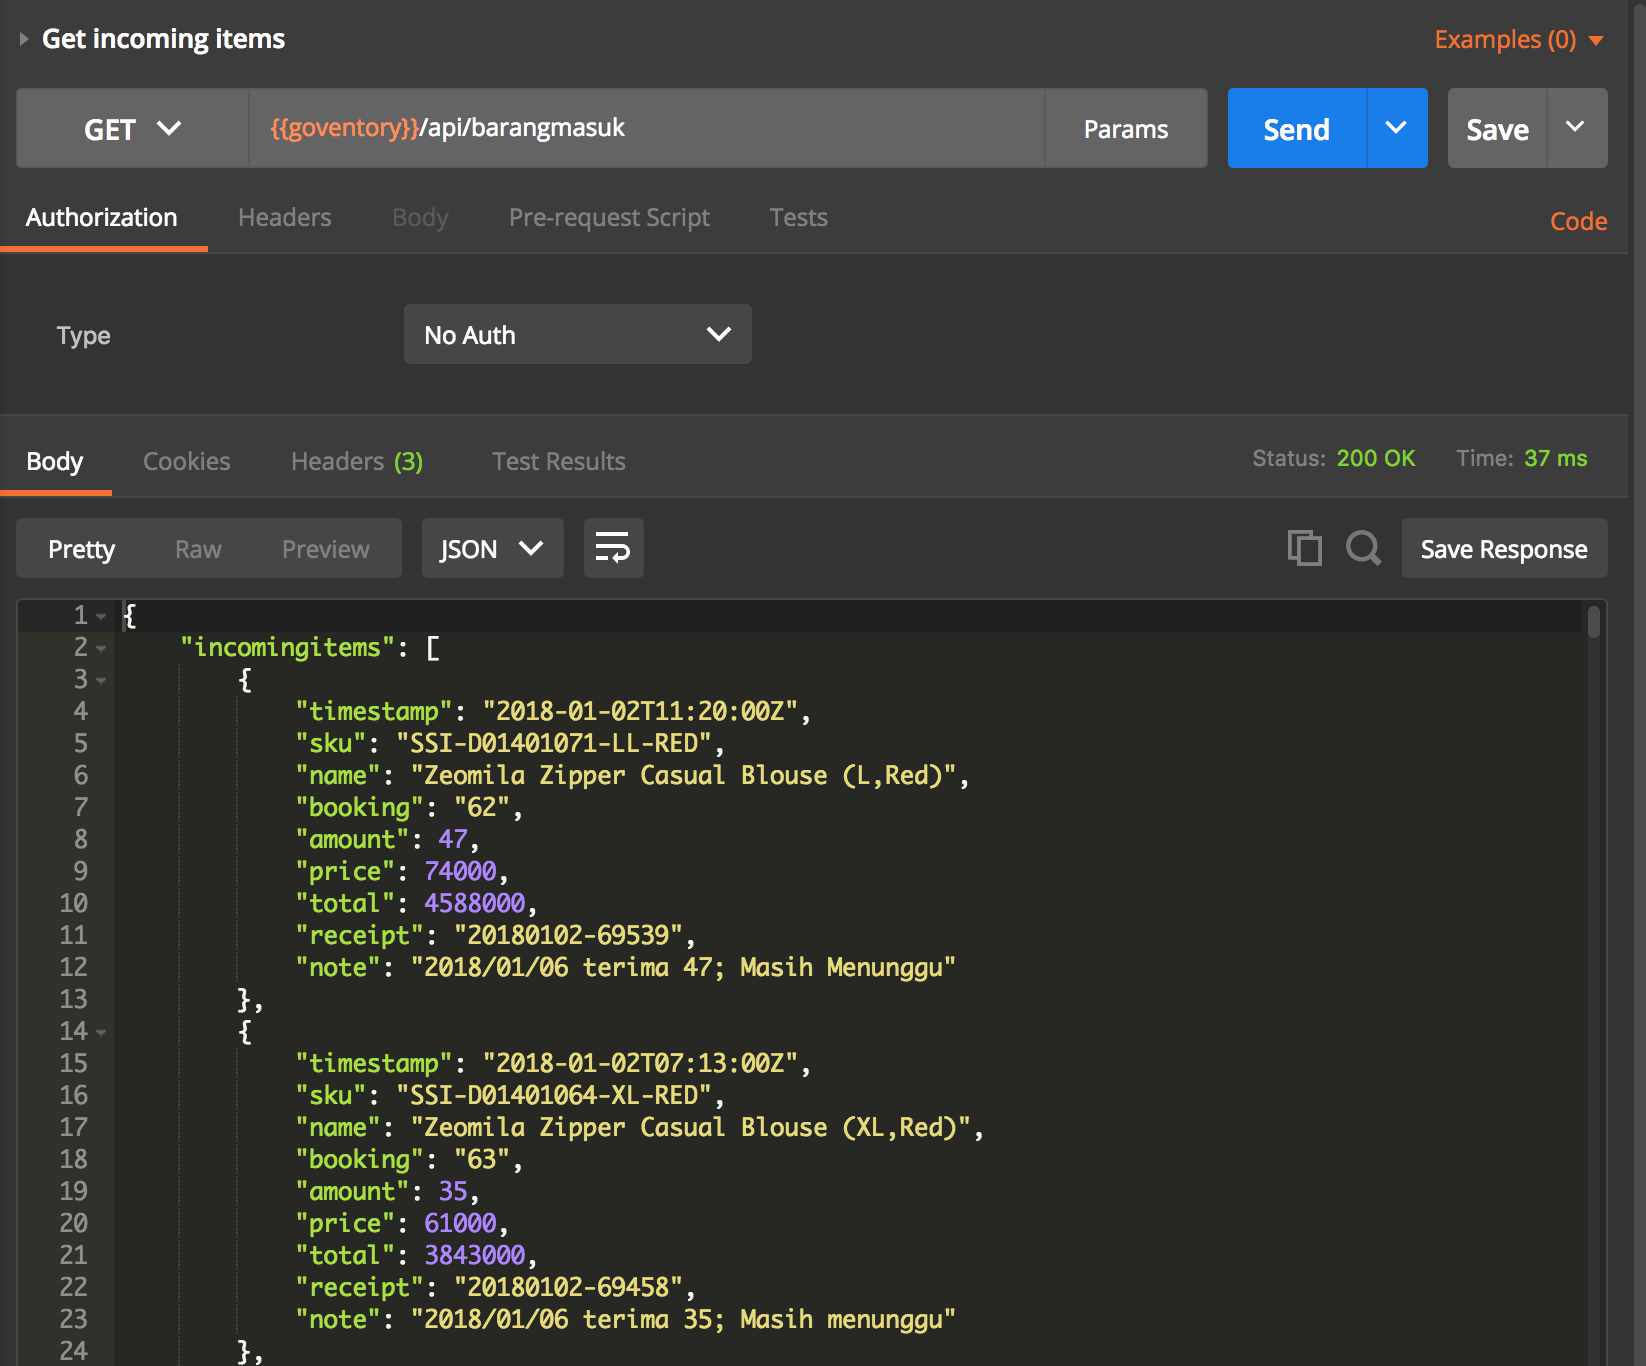Viewport: 1646px width, 1366px height.
Task: Click the Params button
Action: coord(1125,128)
